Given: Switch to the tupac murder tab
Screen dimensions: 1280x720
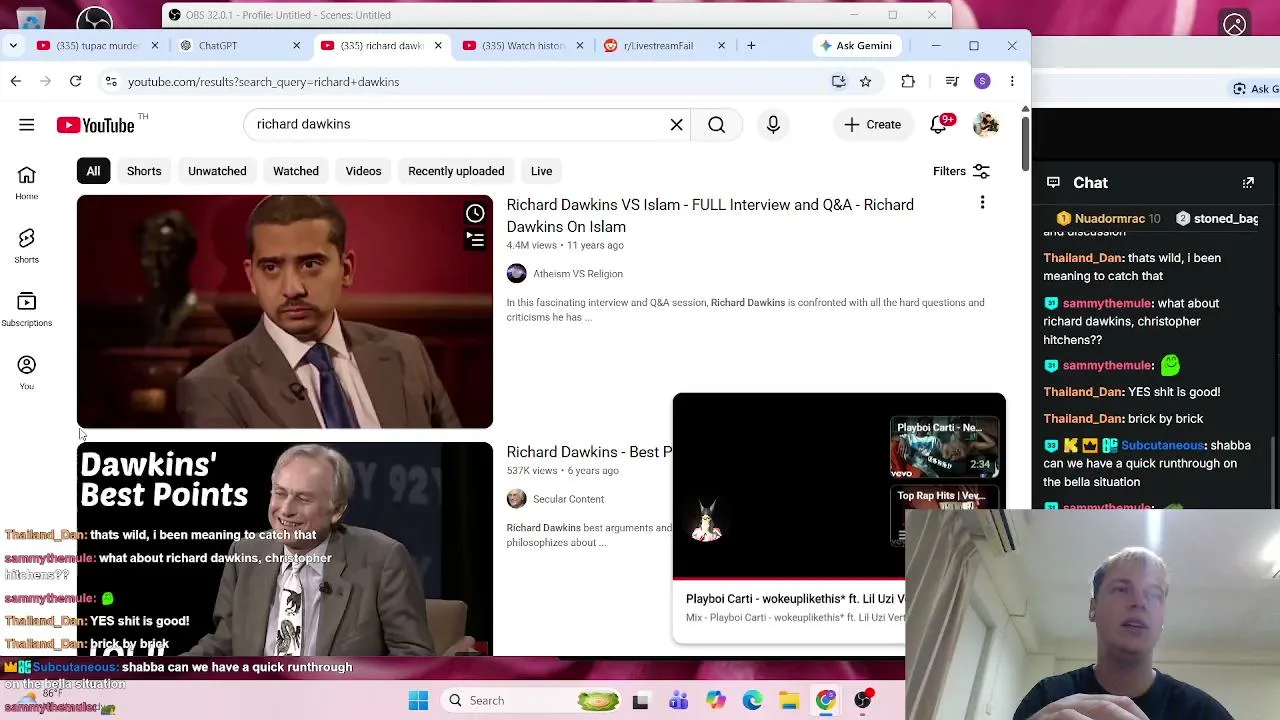Looking at the screenshot, I should point(98,45).
